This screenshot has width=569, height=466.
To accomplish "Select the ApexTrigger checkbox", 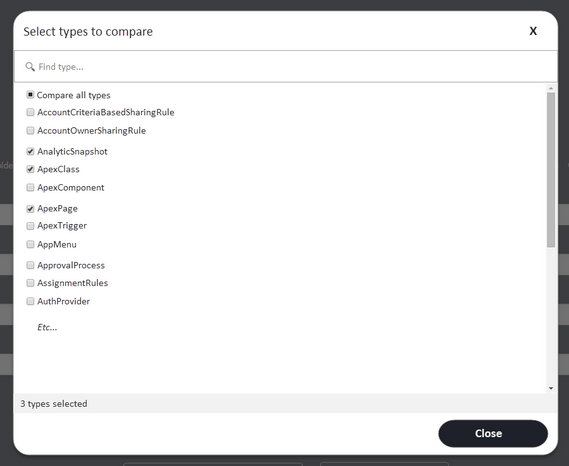I will (x=30, y=226).
